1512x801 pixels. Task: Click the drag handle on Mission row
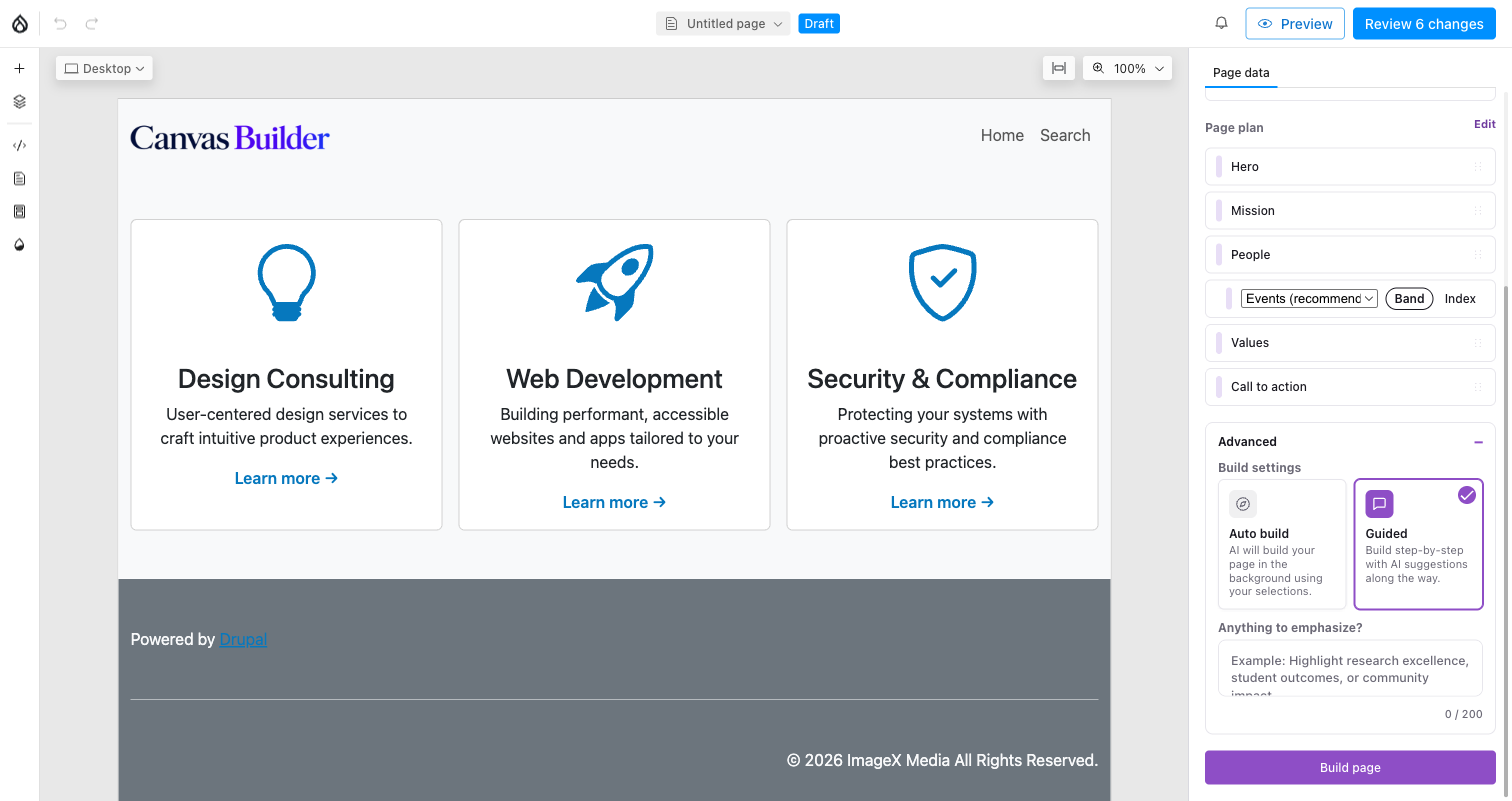tap(1478, 211)
